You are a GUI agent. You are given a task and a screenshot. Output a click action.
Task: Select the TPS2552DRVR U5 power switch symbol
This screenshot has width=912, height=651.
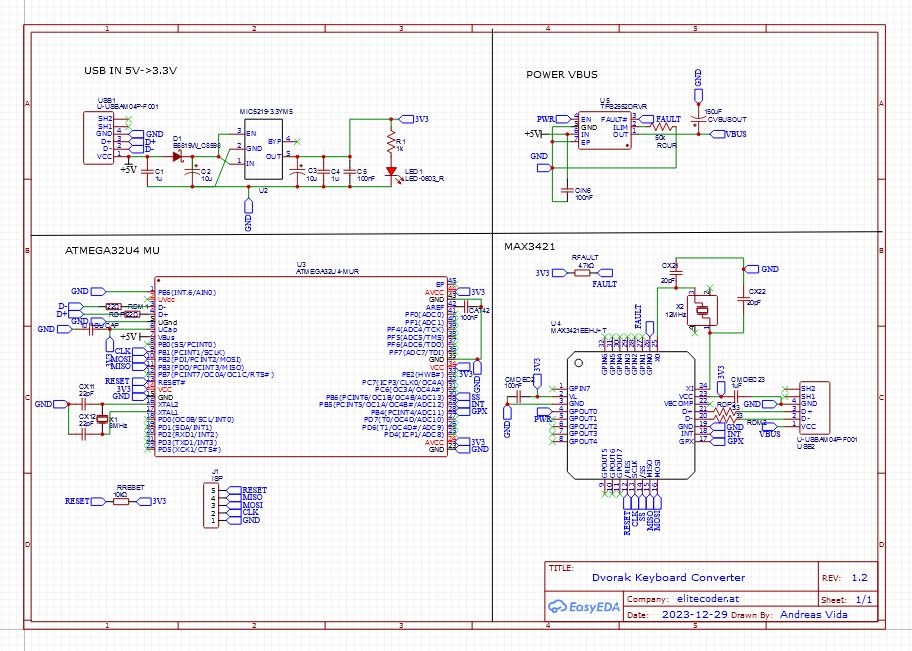click(x=604, y=131)
